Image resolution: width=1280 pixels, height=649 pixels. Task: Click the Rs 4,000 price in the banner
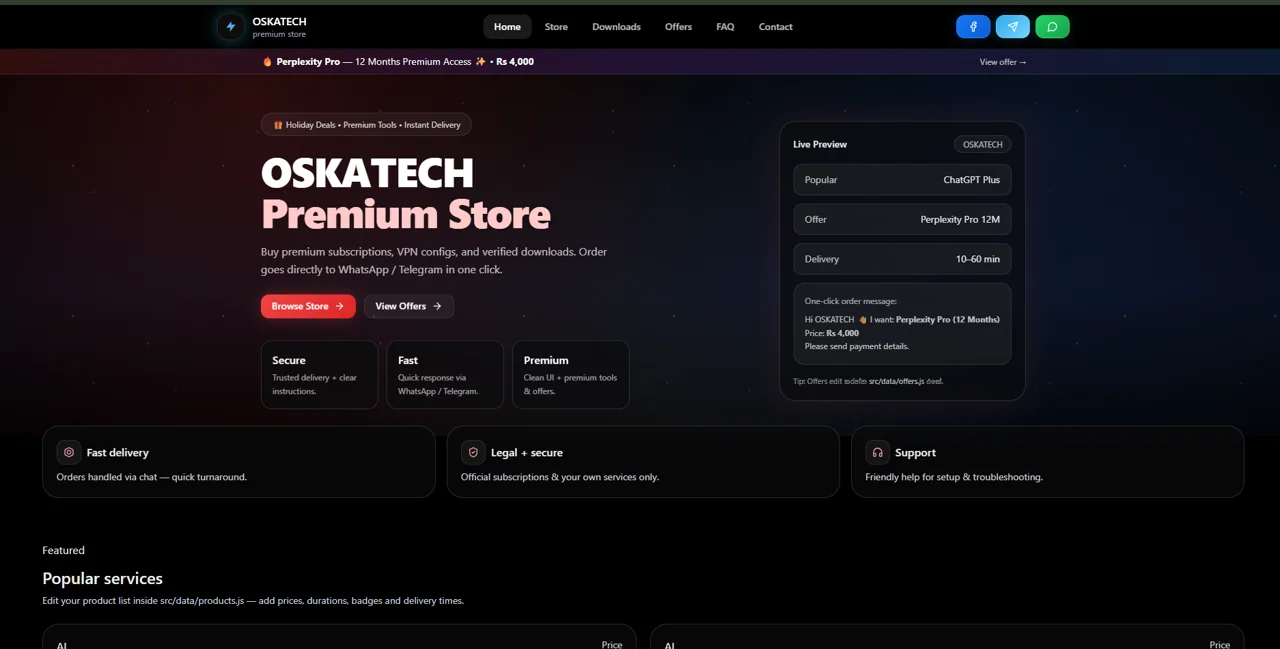[515, 62]
